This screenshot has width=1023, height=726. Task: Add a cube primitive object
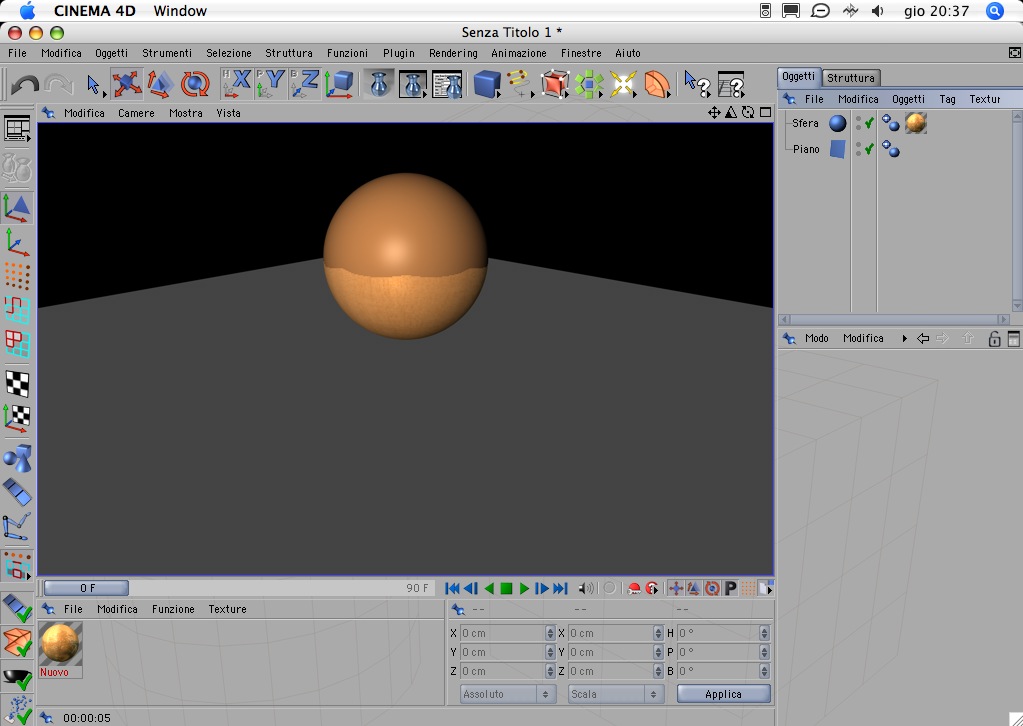coord(487,84)
